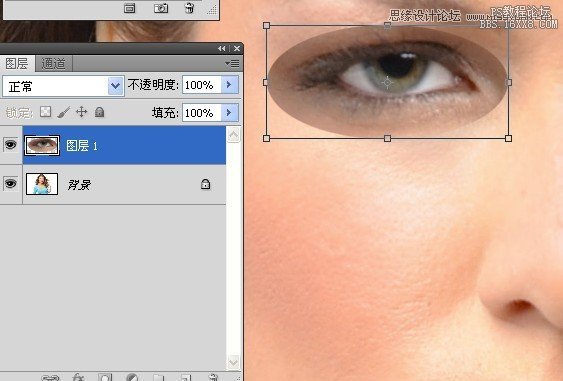Click the right-middle transform handle
This screenshot has width=563, height=381.
[x=508, y=82]
